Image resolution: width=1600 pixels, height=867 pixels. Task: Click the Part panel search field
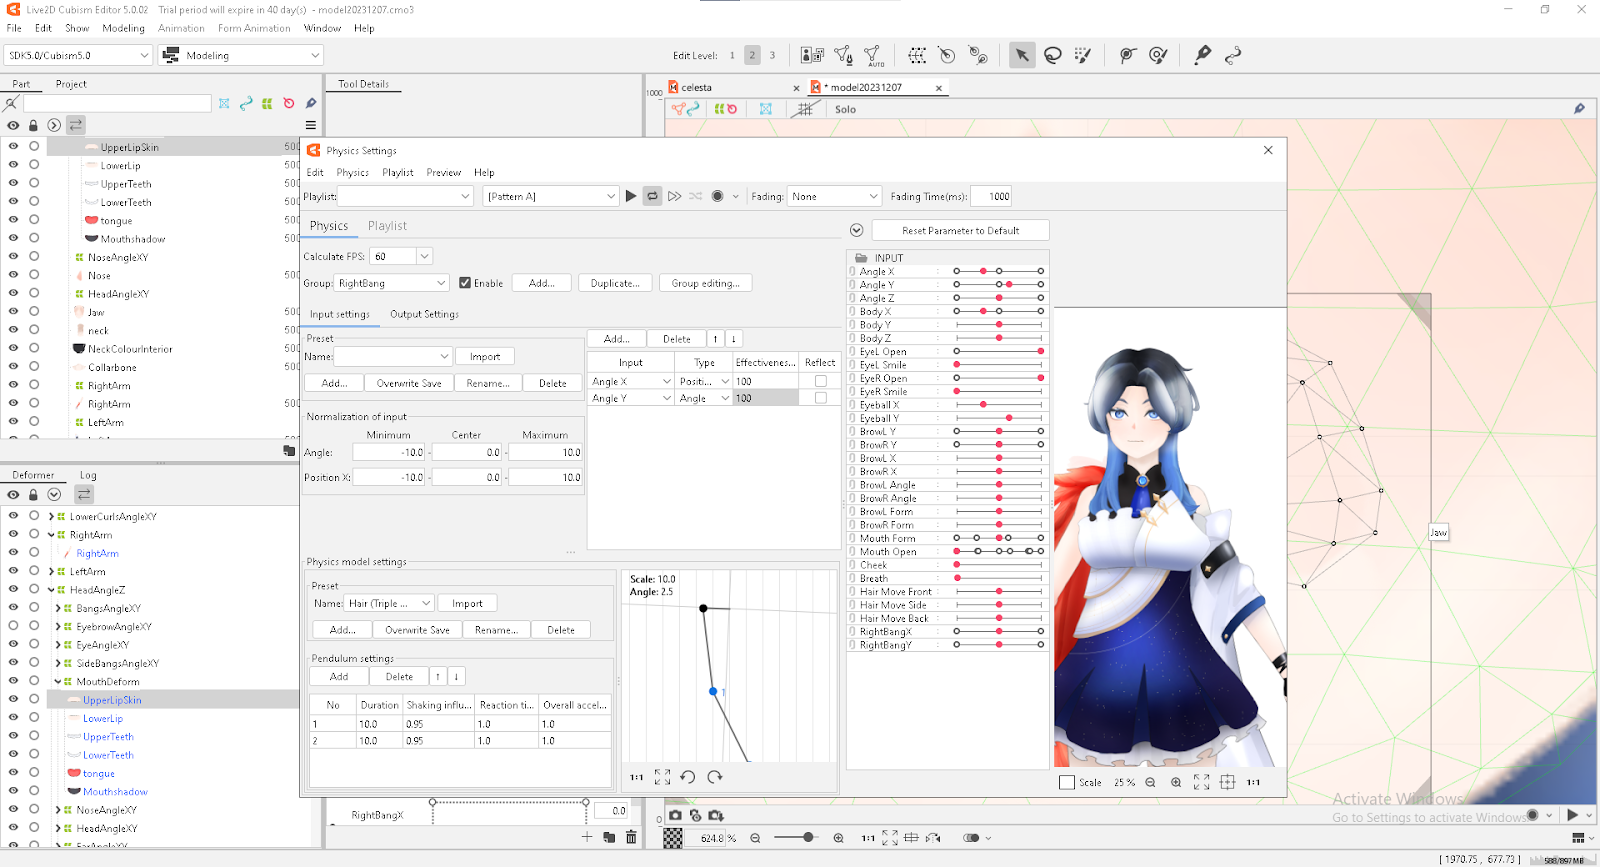click(117, 103)
